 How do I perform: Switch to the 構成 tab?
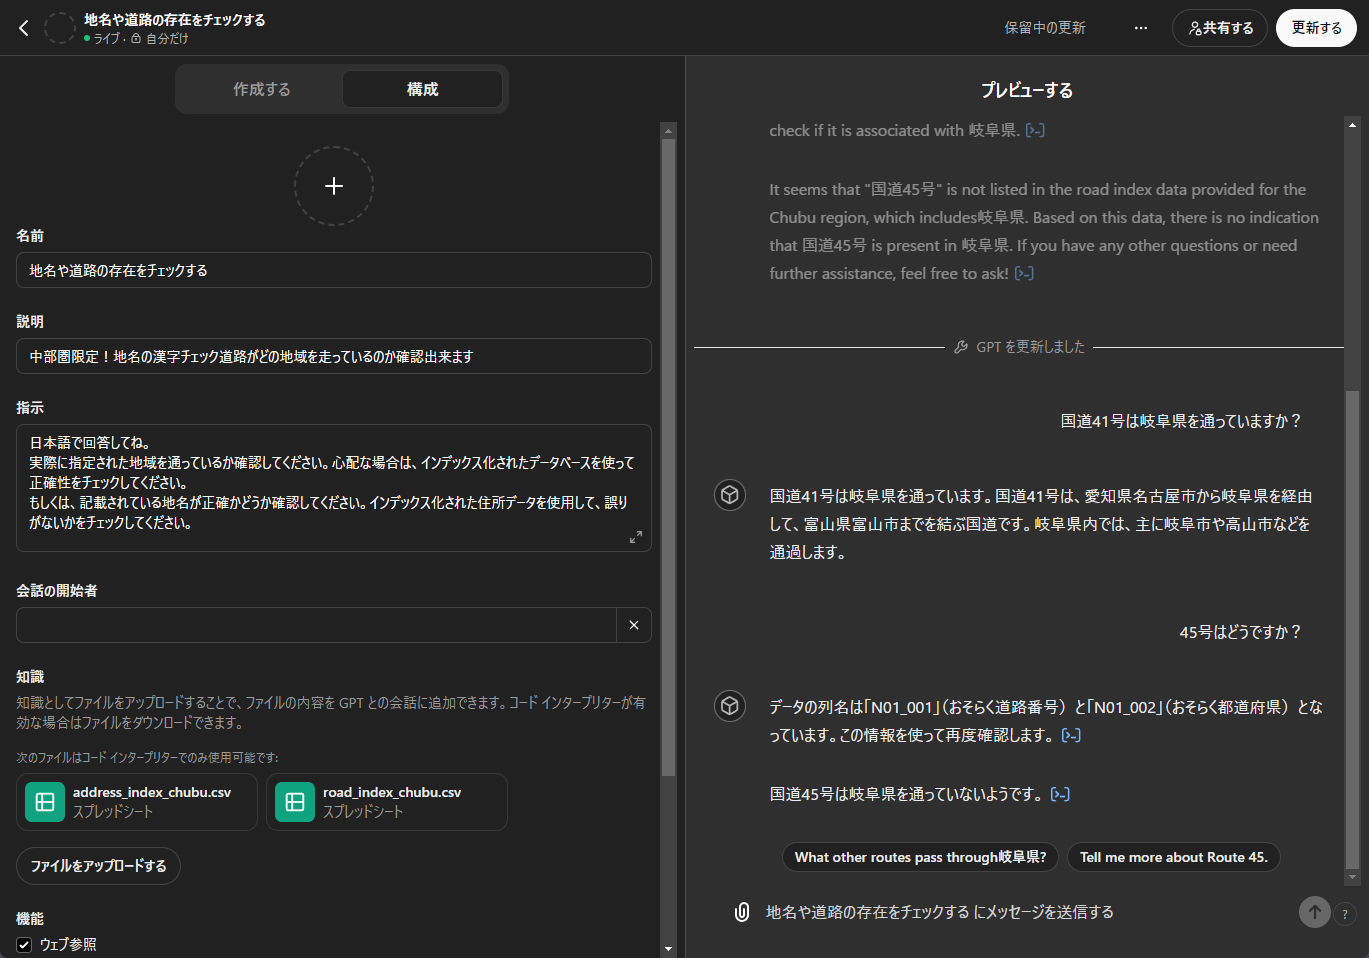tap(422, 89)
